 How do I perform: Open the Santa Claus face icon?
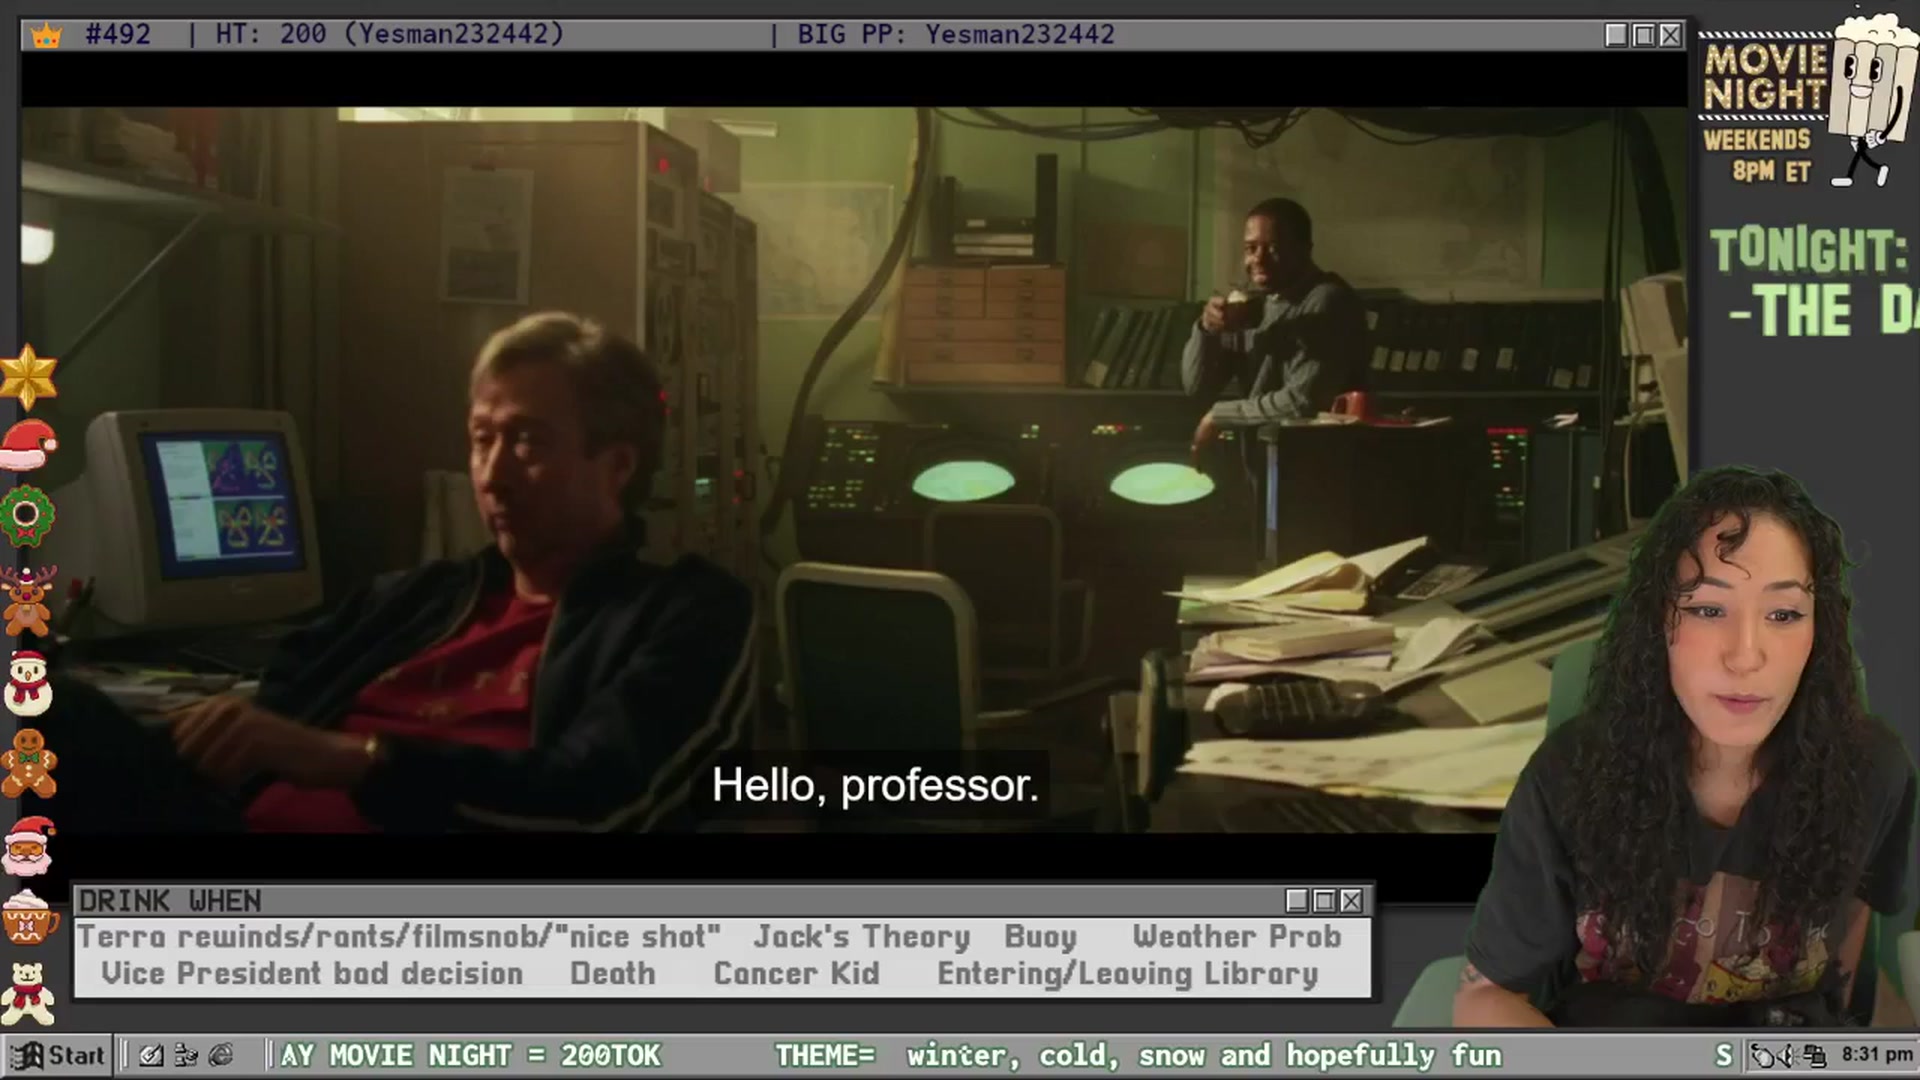(x=29, y=846)
